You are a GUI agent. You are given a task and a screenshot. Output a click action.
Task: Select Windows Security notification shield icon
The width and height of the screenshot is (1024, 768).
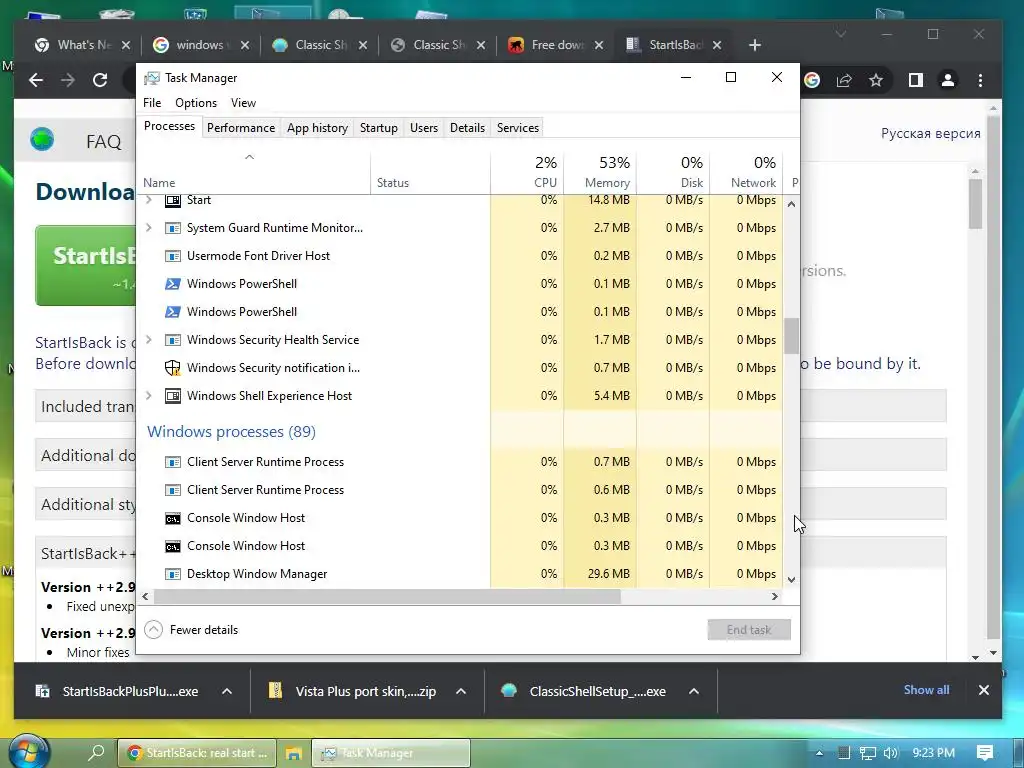[172, 368]
